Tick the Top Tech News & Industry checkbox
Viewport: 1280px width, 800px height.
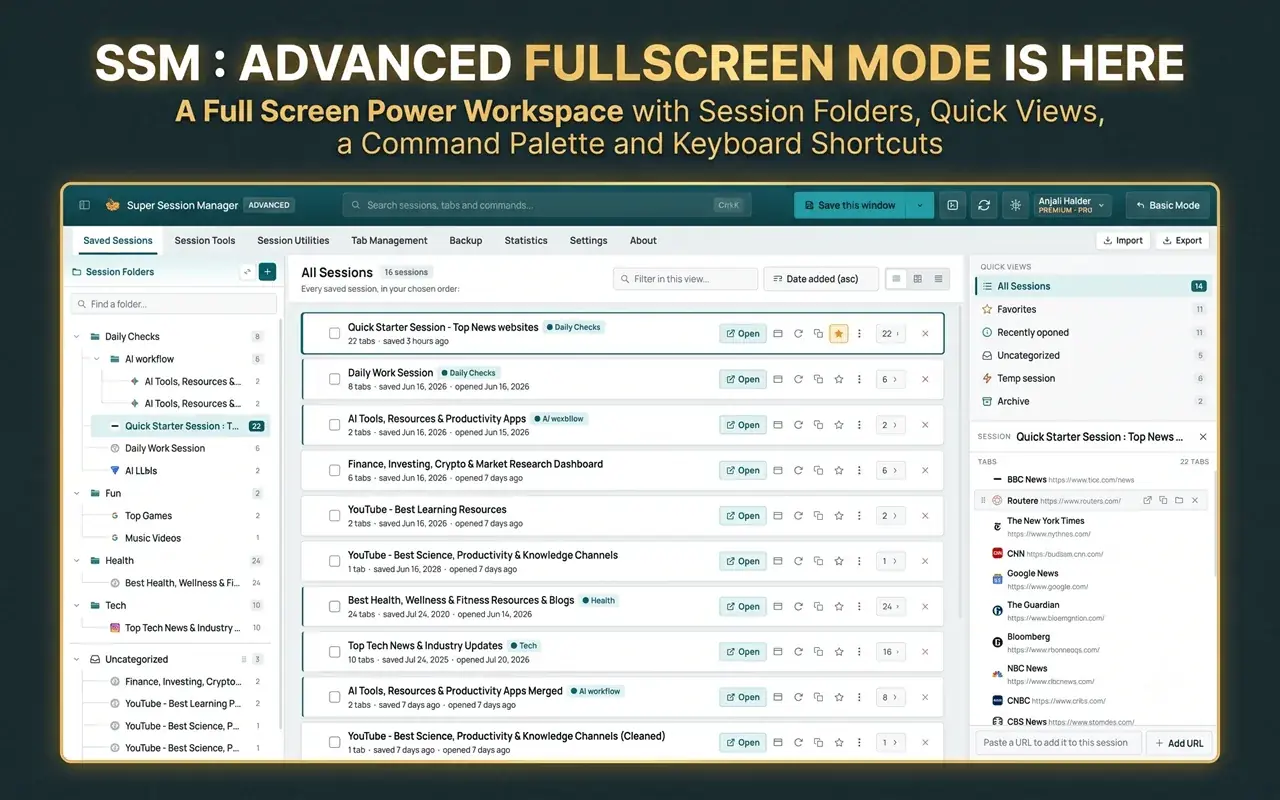click(x=335, y=652)
